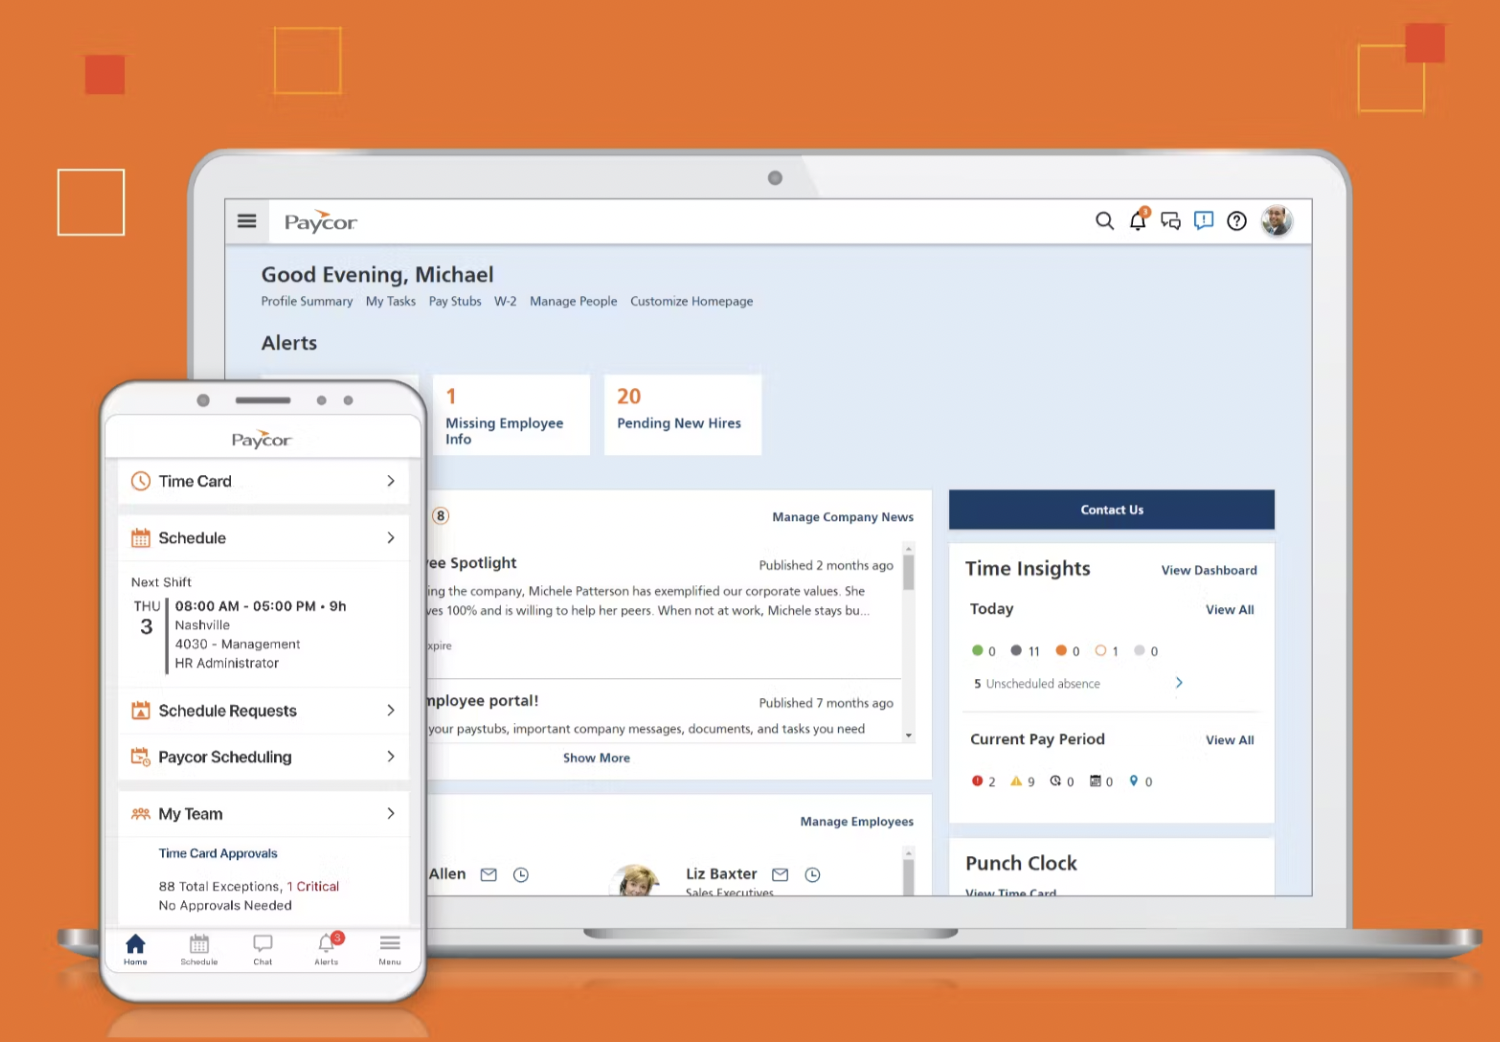Screen dimensions: 1500x1042
Task: Tap the Schedule Requests icon on phone
Action: click(x=141, y=710)
